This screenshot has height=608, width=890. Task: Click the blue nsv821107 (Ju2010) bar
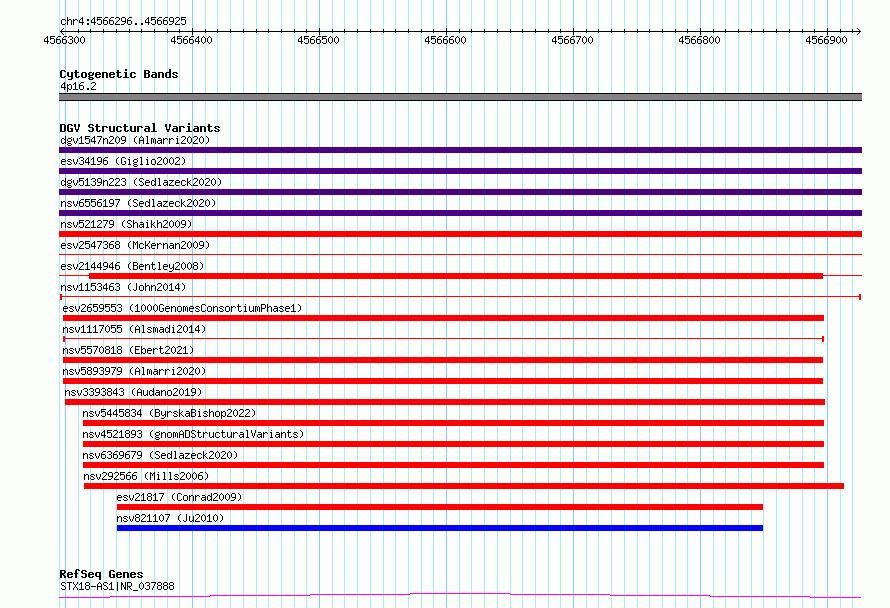pos(440,528)
